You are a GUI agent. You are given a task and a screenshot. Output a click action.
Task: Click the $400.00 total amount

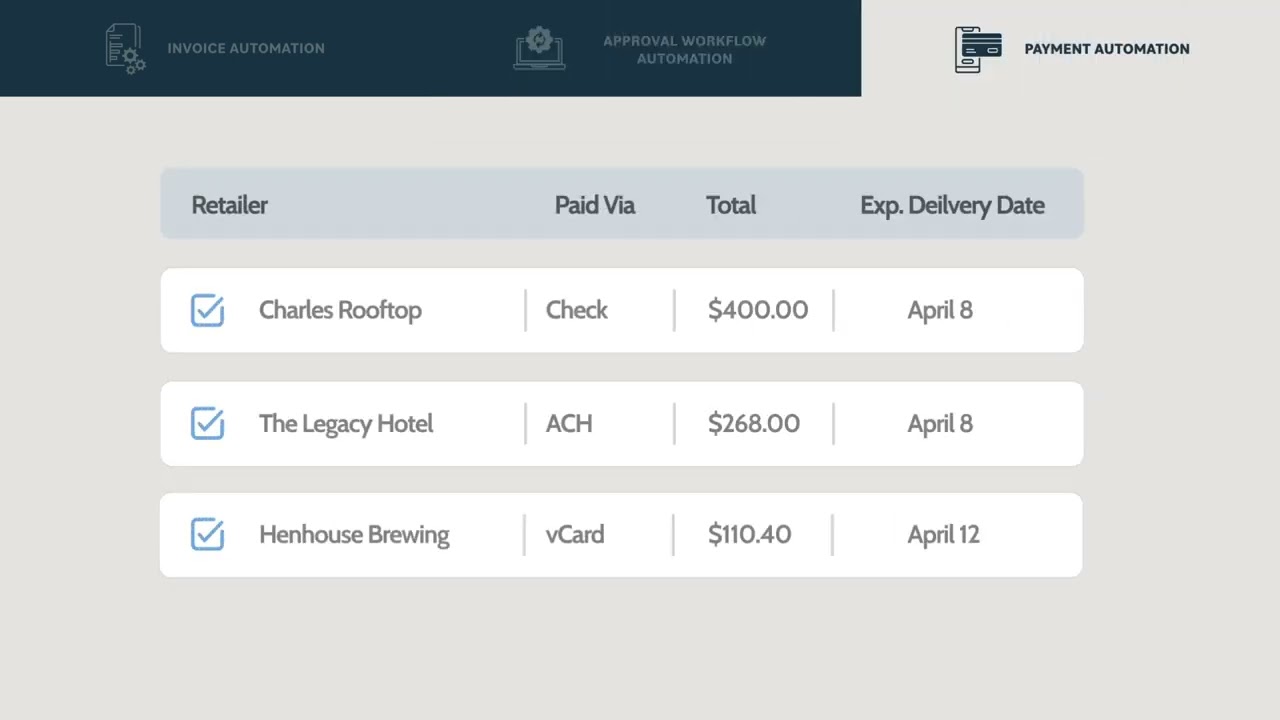[x=757, y=310]
